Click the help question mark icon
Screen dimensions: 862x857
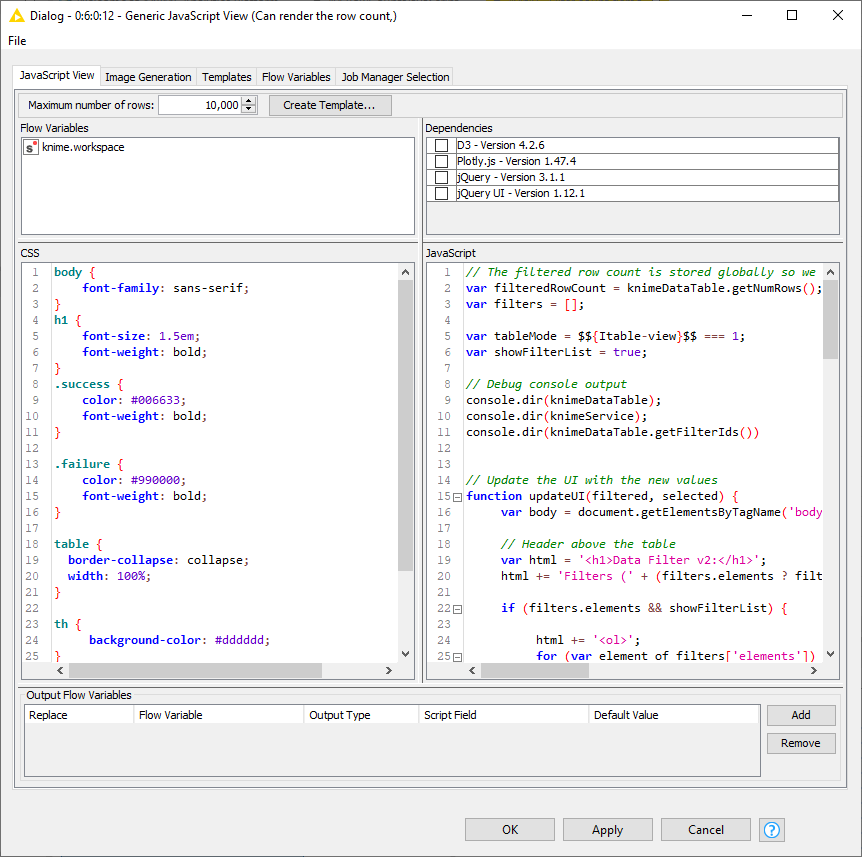[772, 829]
